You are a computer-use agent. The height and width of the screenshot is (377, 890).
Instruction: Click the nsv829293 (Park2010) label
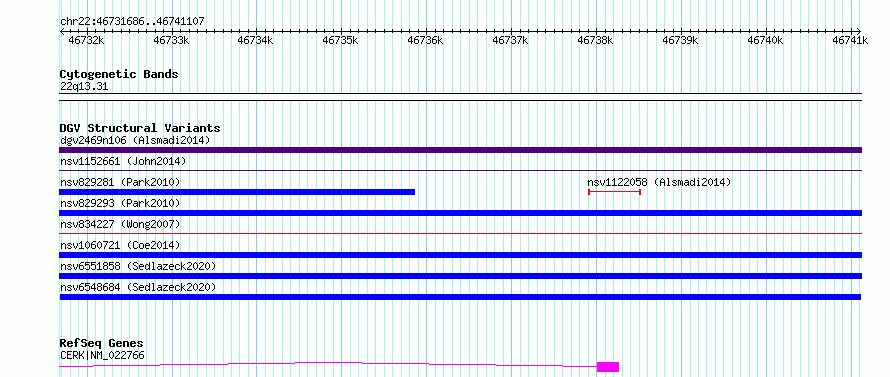(120, 203)
